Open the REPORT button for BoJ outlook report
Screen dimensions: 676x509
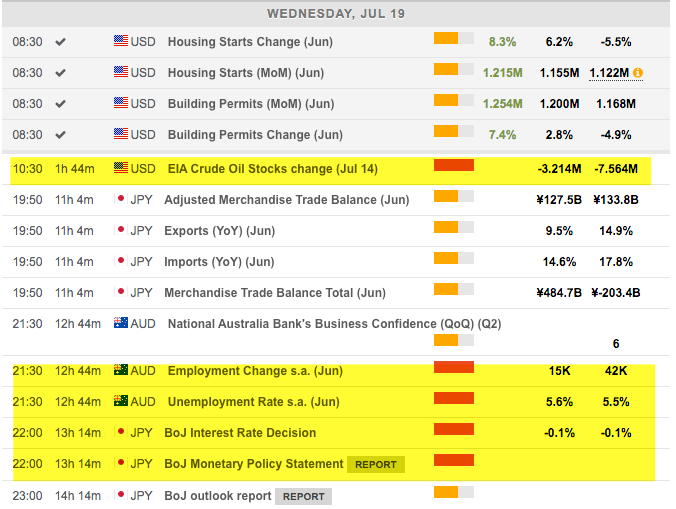(x=304, y=497)
